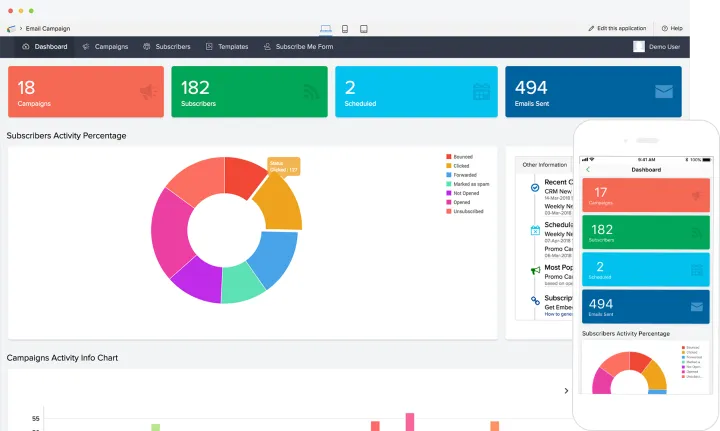Expand the chart's right chevron arrow
The image size is (720, 431).
[x=566, y=391]
